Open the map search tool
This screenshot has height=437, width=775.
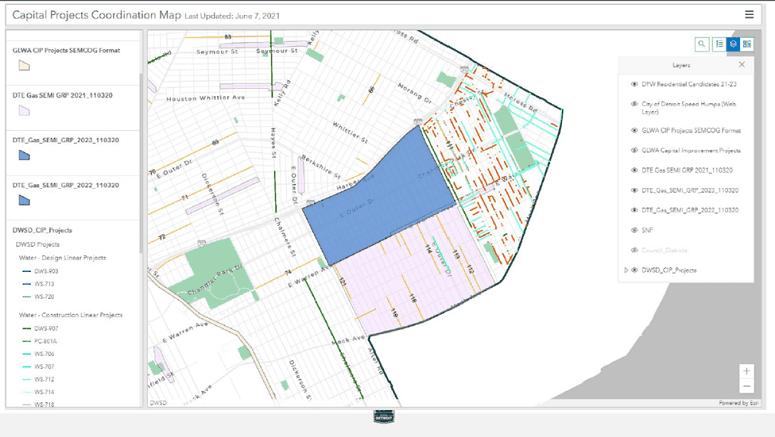[x=702, y=44]
